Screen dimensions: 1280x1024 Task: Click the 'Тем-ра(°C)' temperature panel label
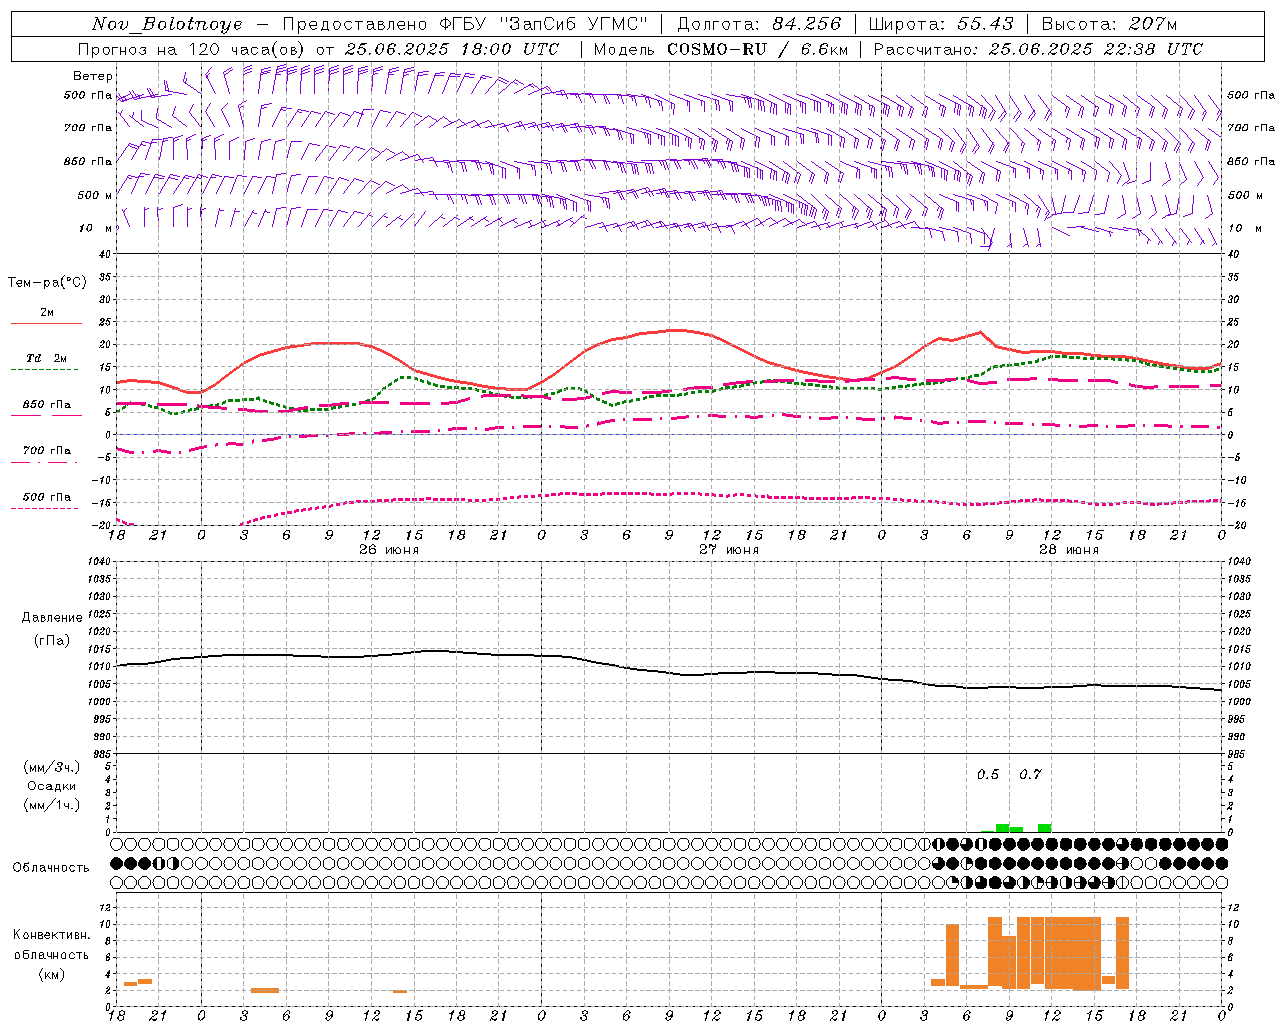(47, 283)
